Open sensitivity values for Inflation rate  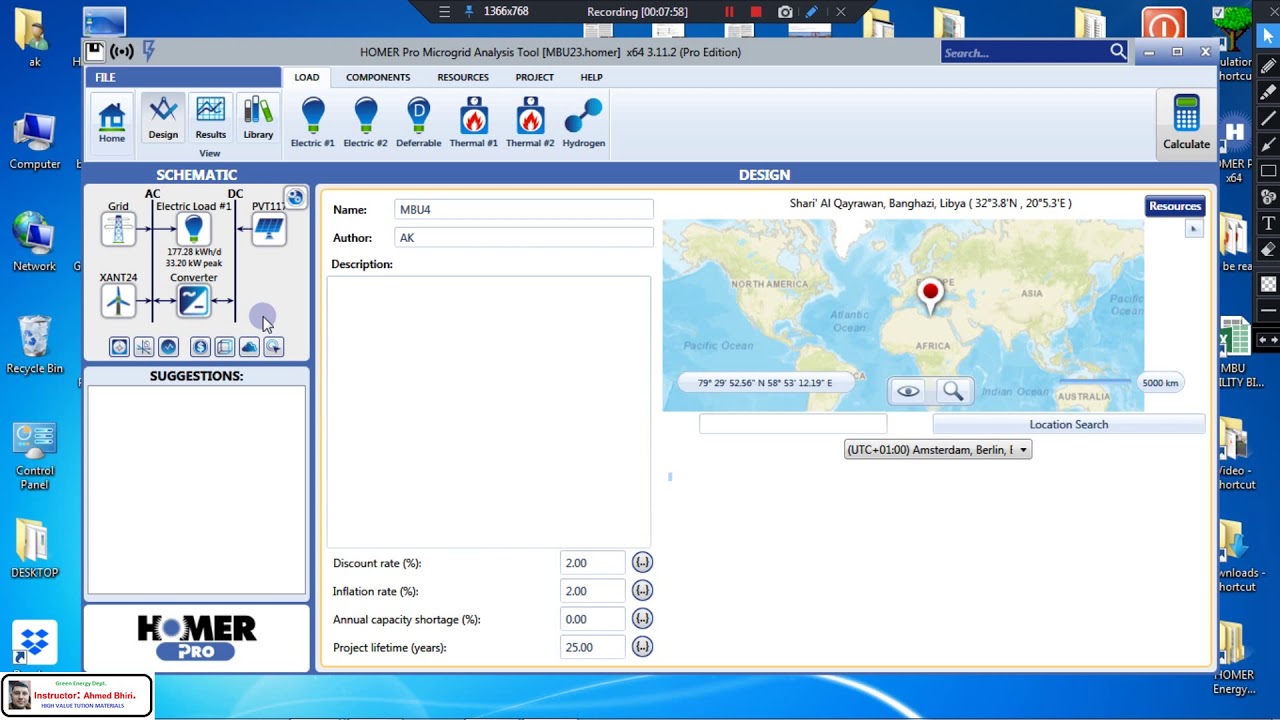click(642, 591)
